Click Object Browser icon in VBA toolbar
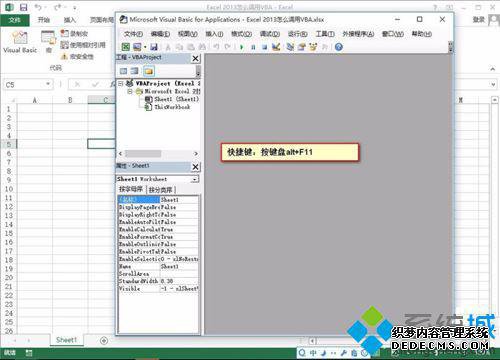The height and width of the screenshot is (360, 500). (x=313, y=47)
